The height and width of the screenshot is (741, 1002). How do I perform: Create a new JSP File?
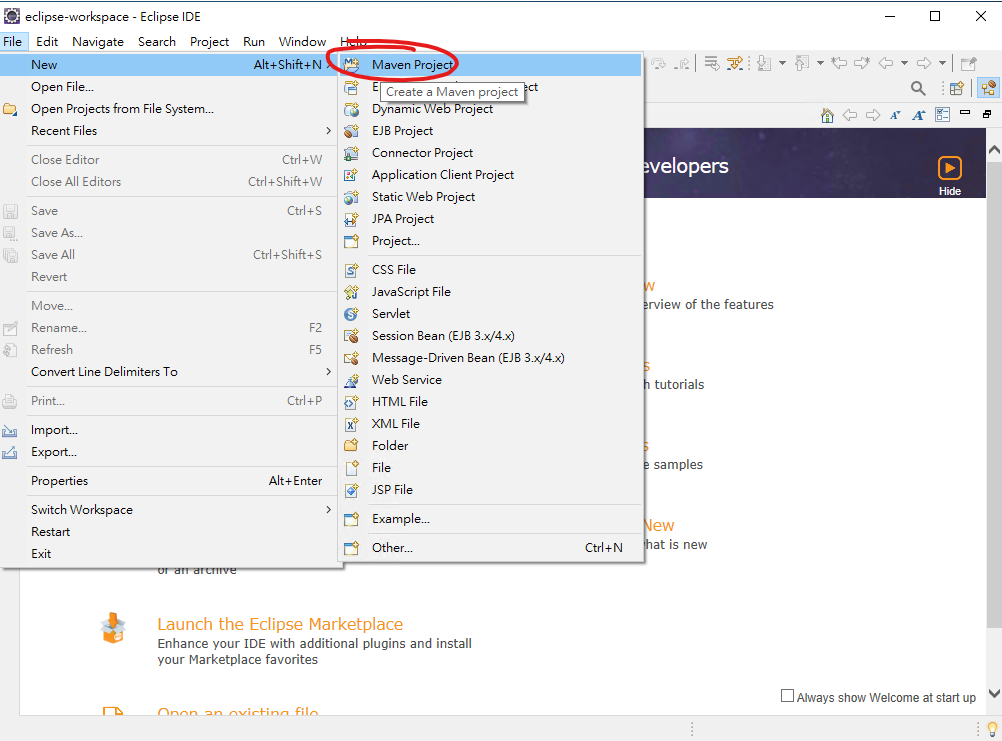pos(490,489)
